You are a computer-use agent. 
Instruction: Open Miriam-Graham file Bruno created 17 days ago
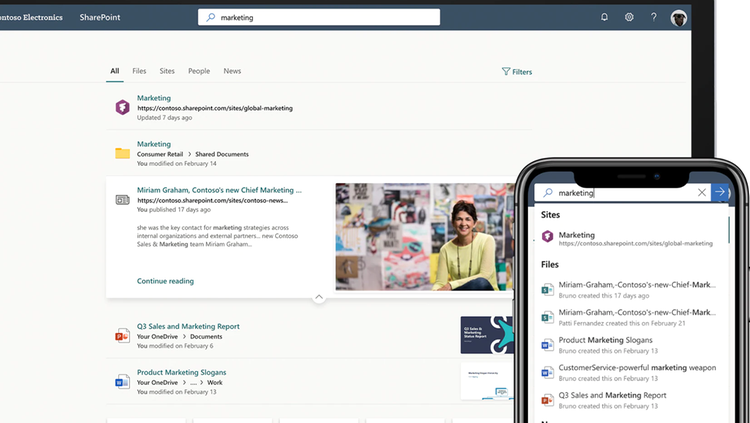pos(630,289)
